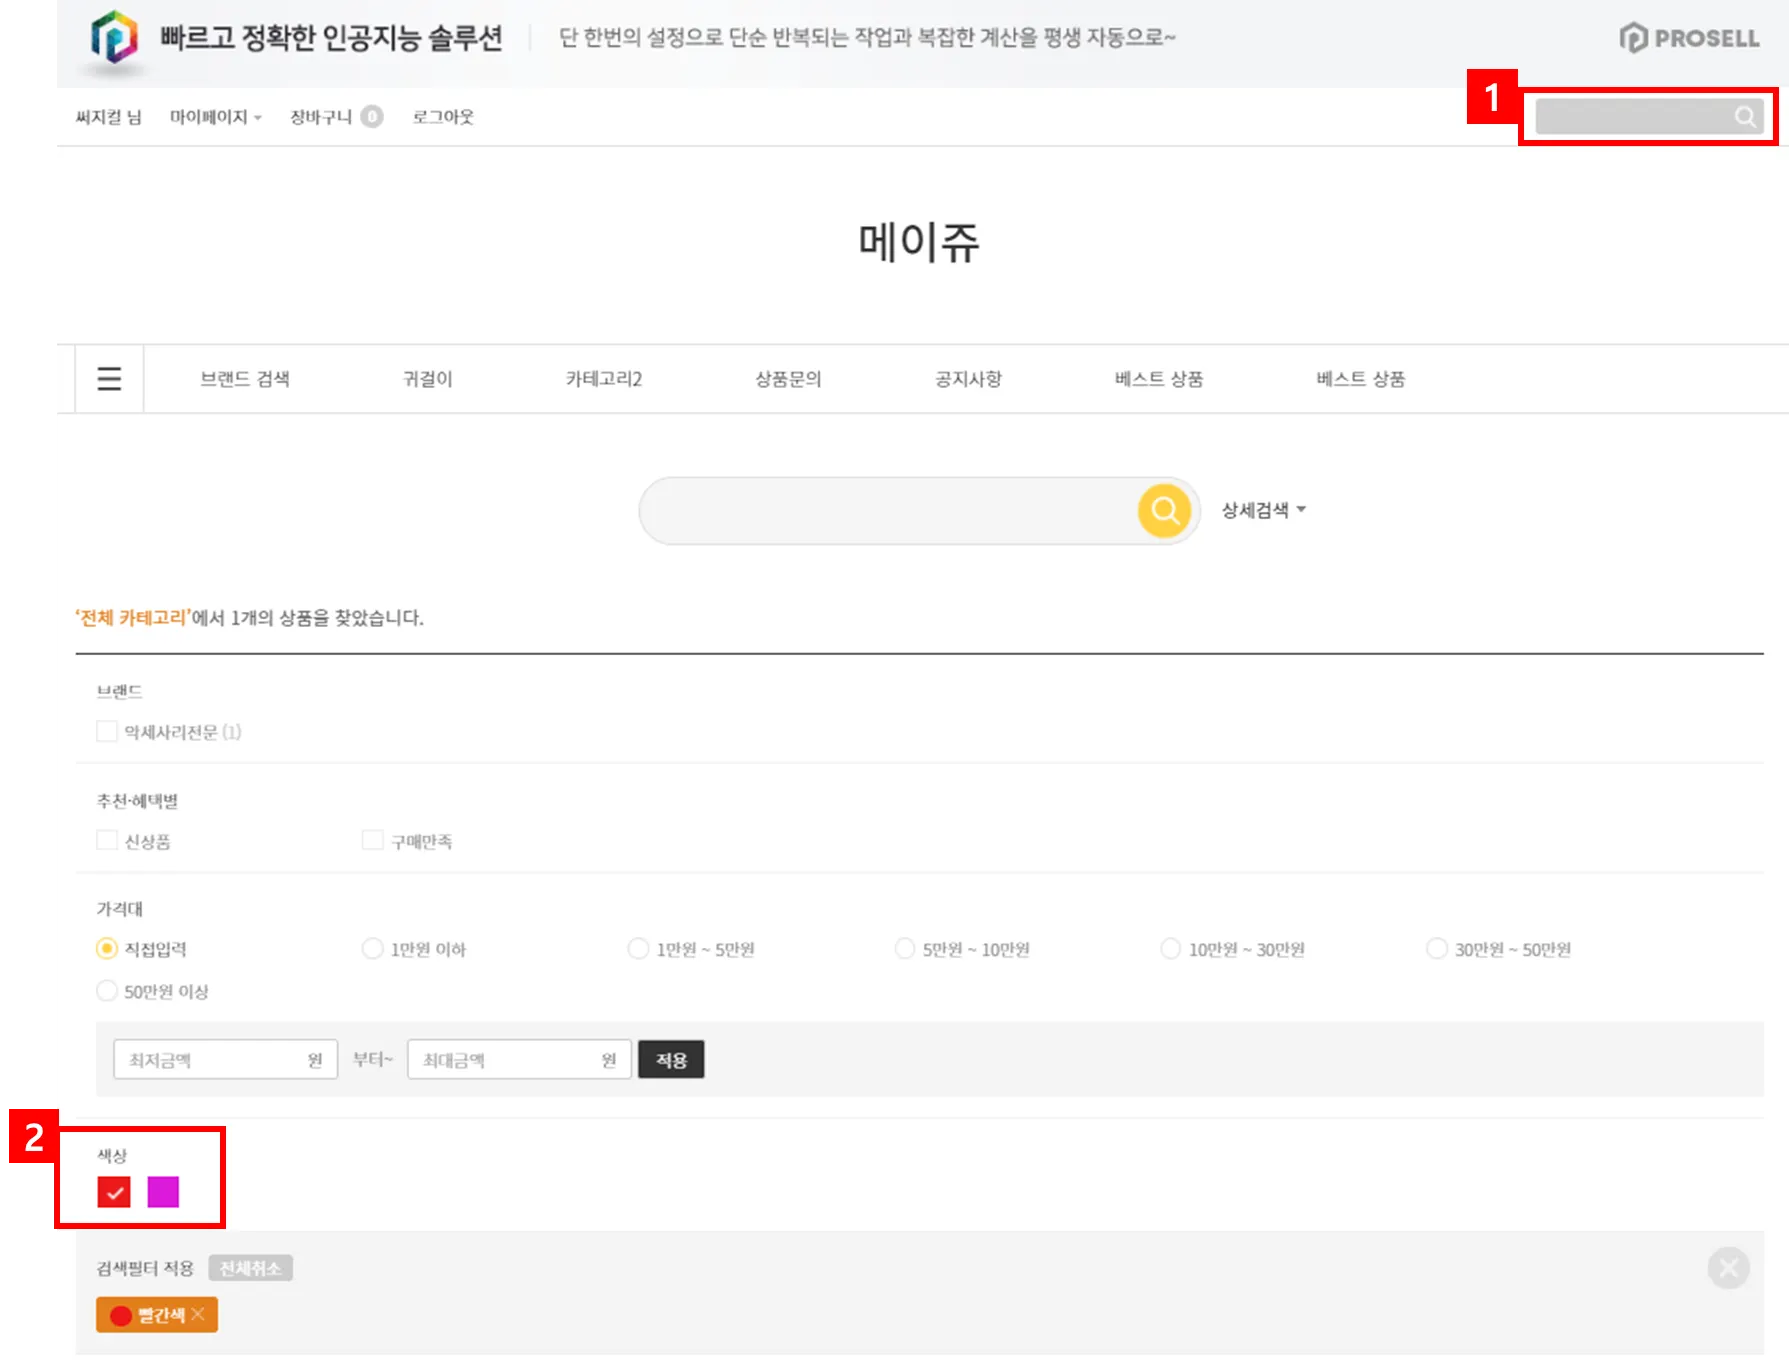Screen dimensions: 1789x1367
Task: Select the magenta color swatch
Action: click(163, 1191)
